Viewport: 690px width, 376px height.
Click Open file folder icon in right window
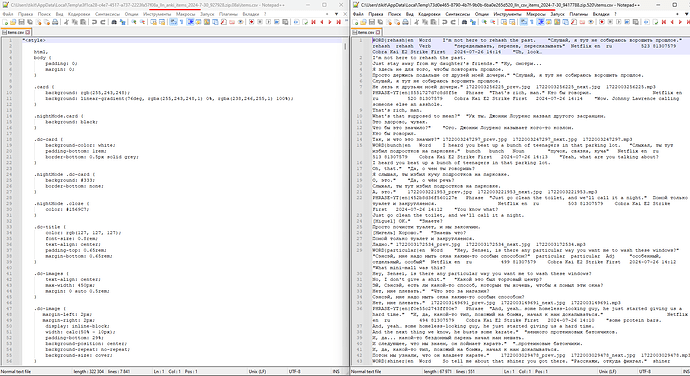pyautogui.click(x=363, y=22)
